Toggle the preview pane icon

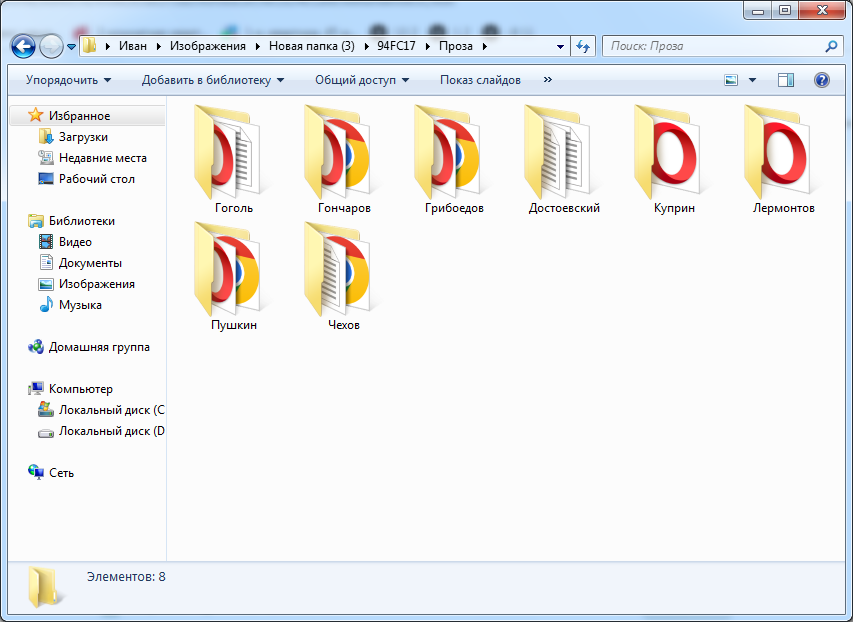pyautogui.click(x=786, y=80)
